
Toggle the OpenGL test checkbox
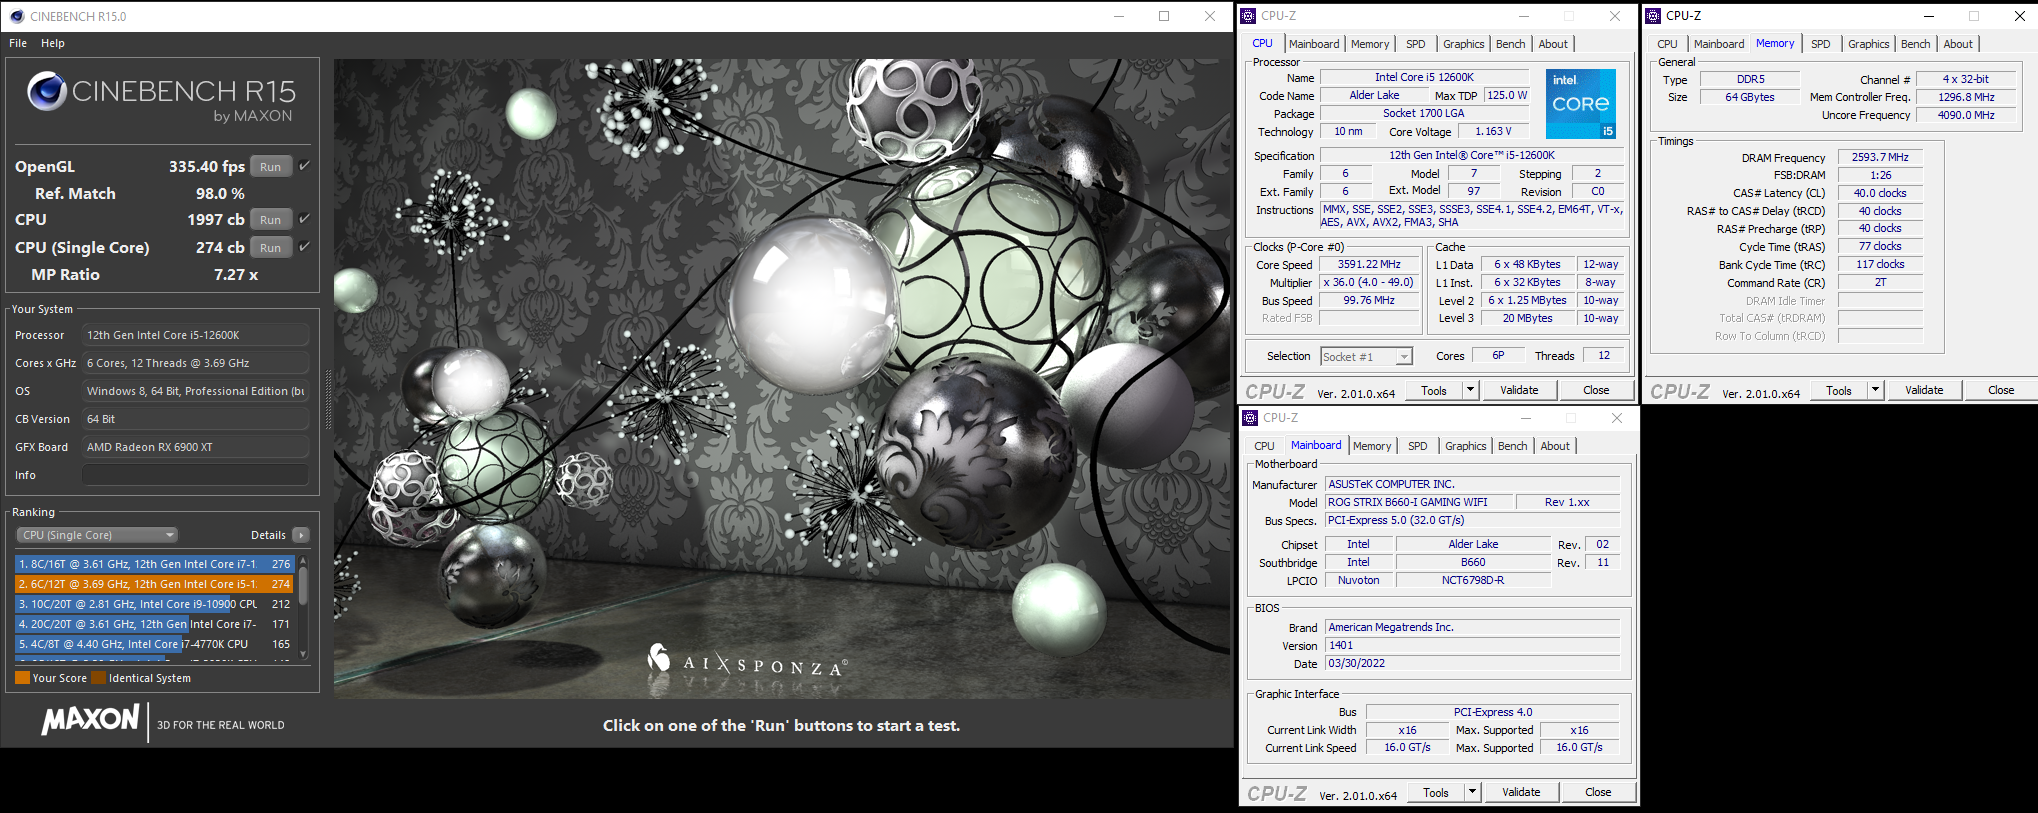pyautogui.click(x=305, y=165)
